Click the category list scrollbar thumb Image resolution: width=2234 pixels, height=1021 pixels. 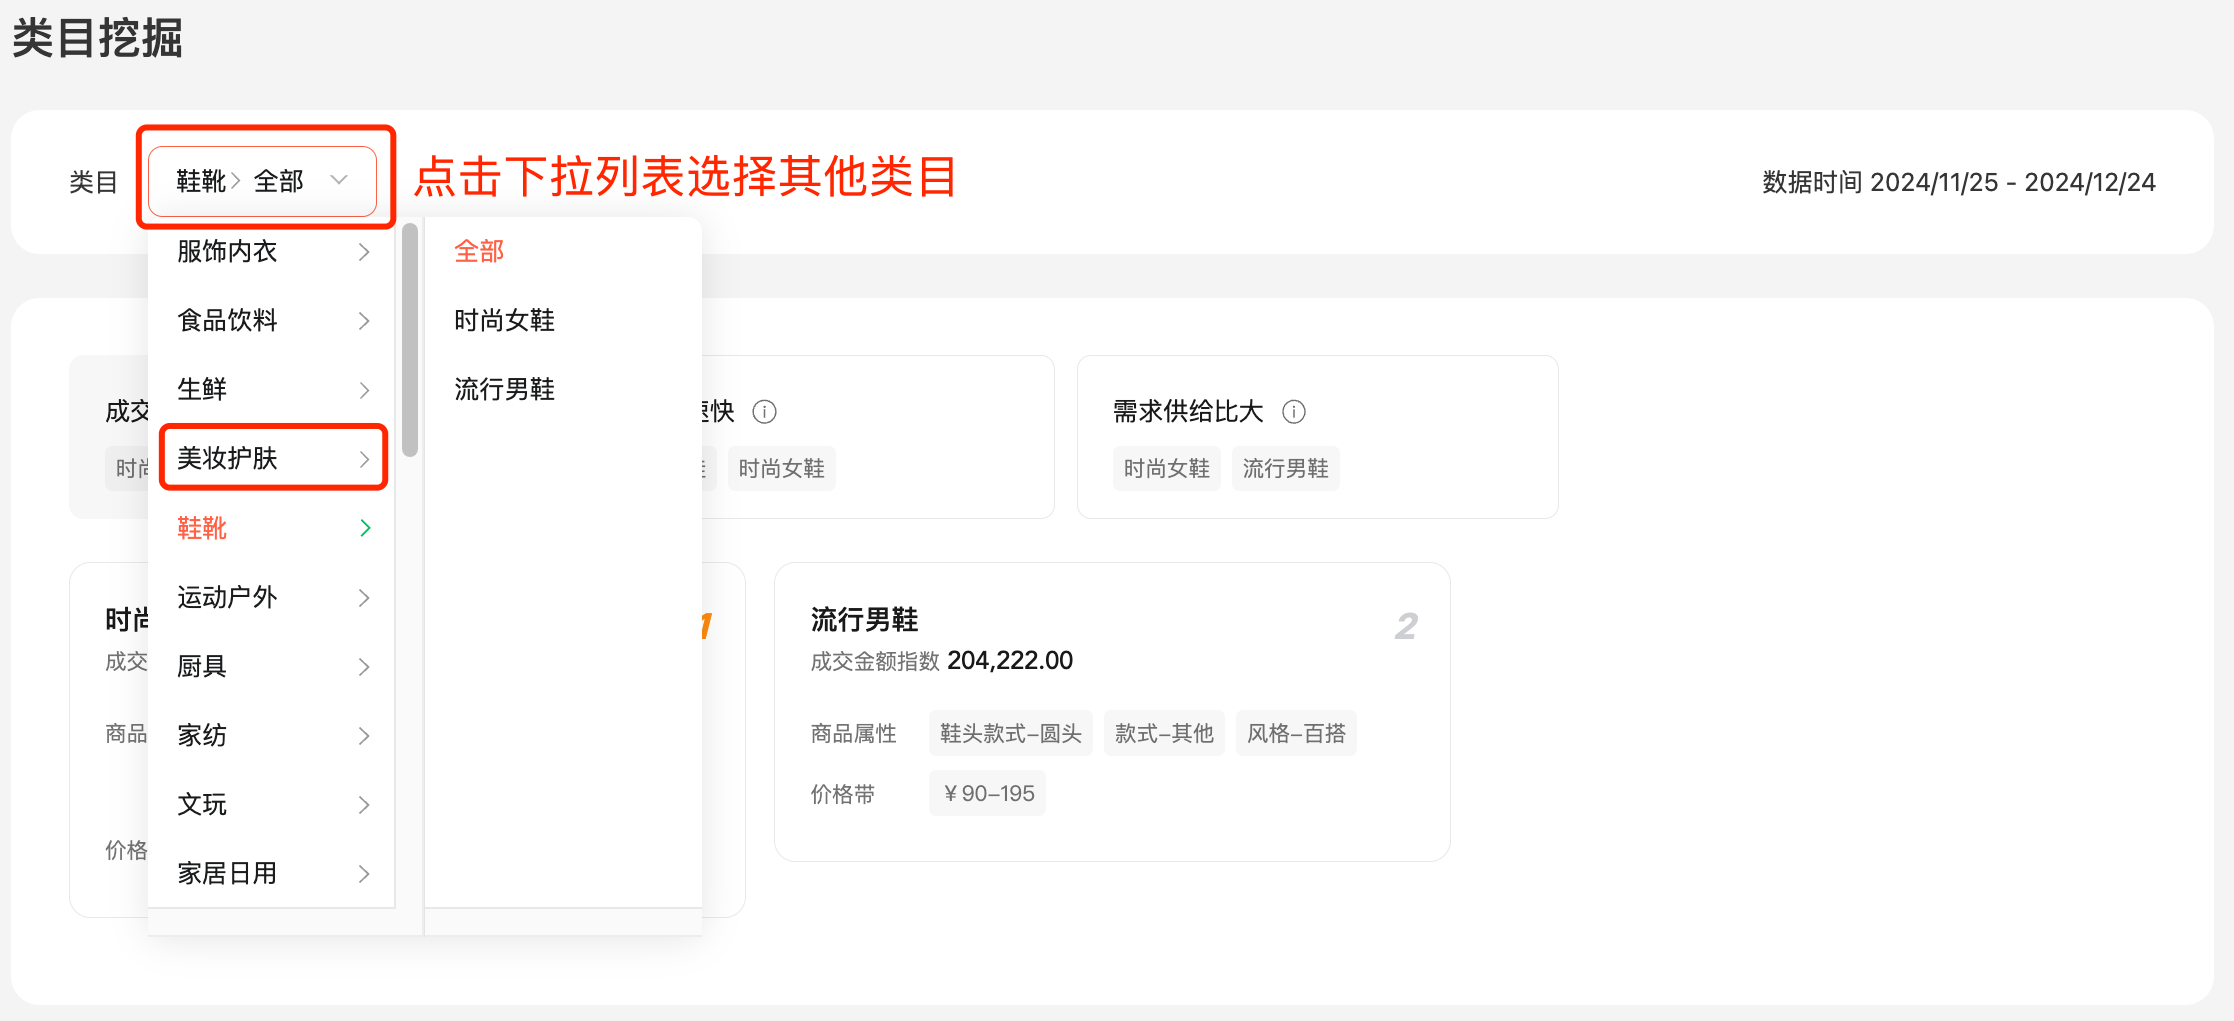coord(410,340)
